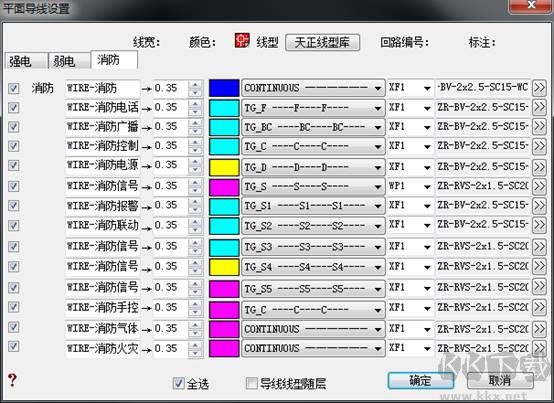
Task: Open the TG_S5 linetype dropdown
Action: coord(313,289)
